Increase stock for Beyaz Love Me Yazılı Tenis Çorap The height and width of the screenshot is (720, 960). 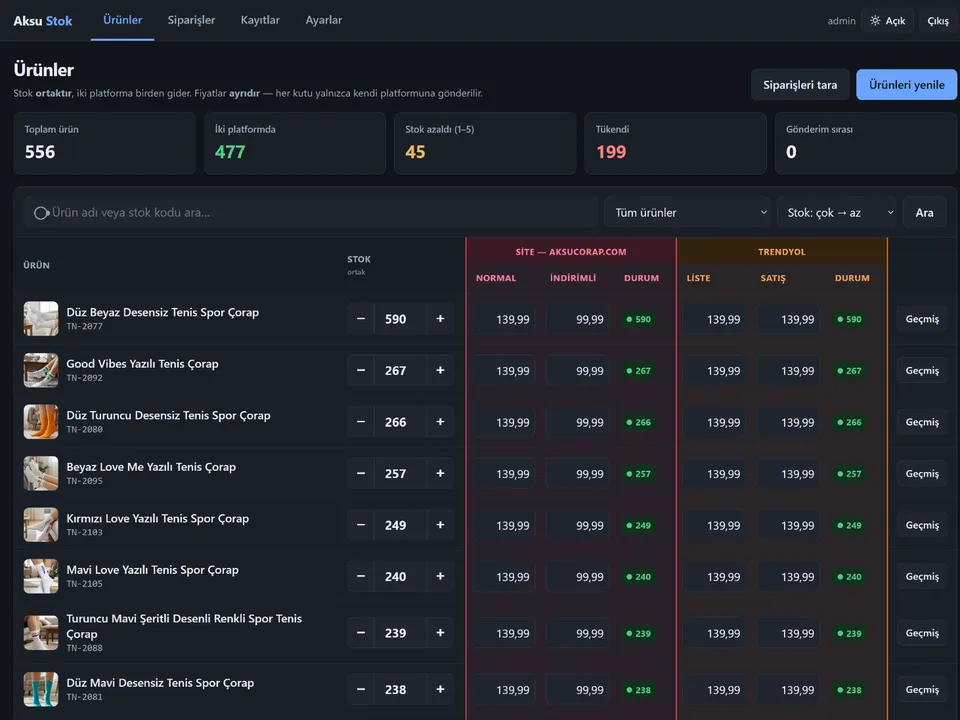tap(440, 473)
